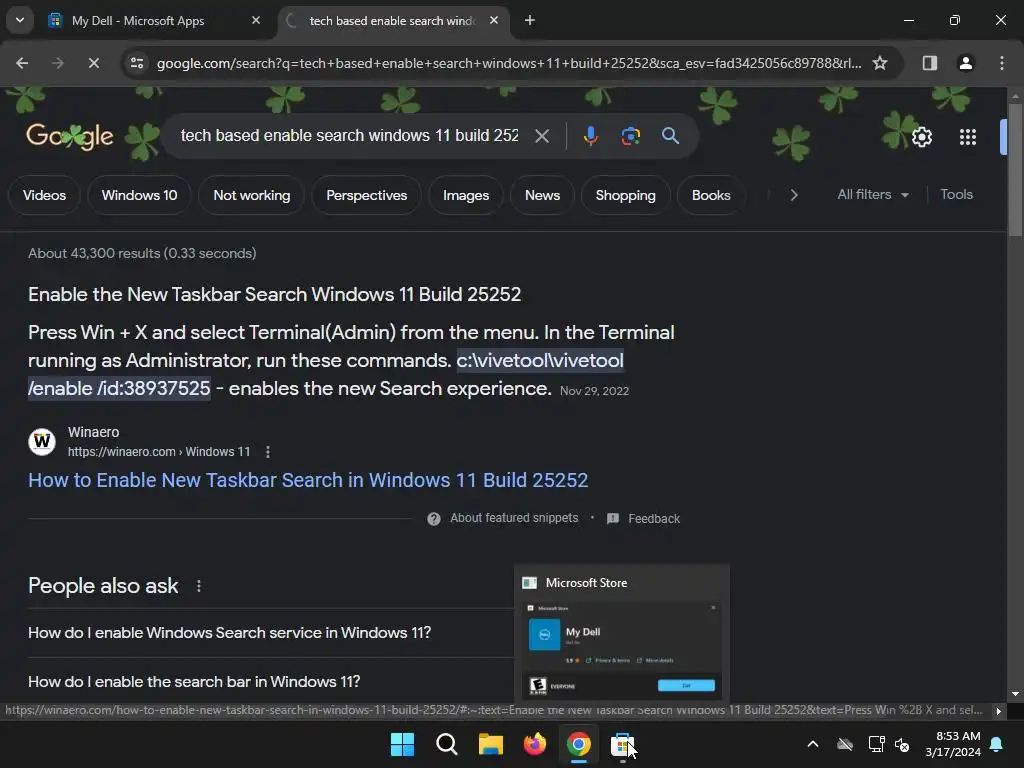Filter results by Not working
1024x768 pixels.
click(251, 195)
